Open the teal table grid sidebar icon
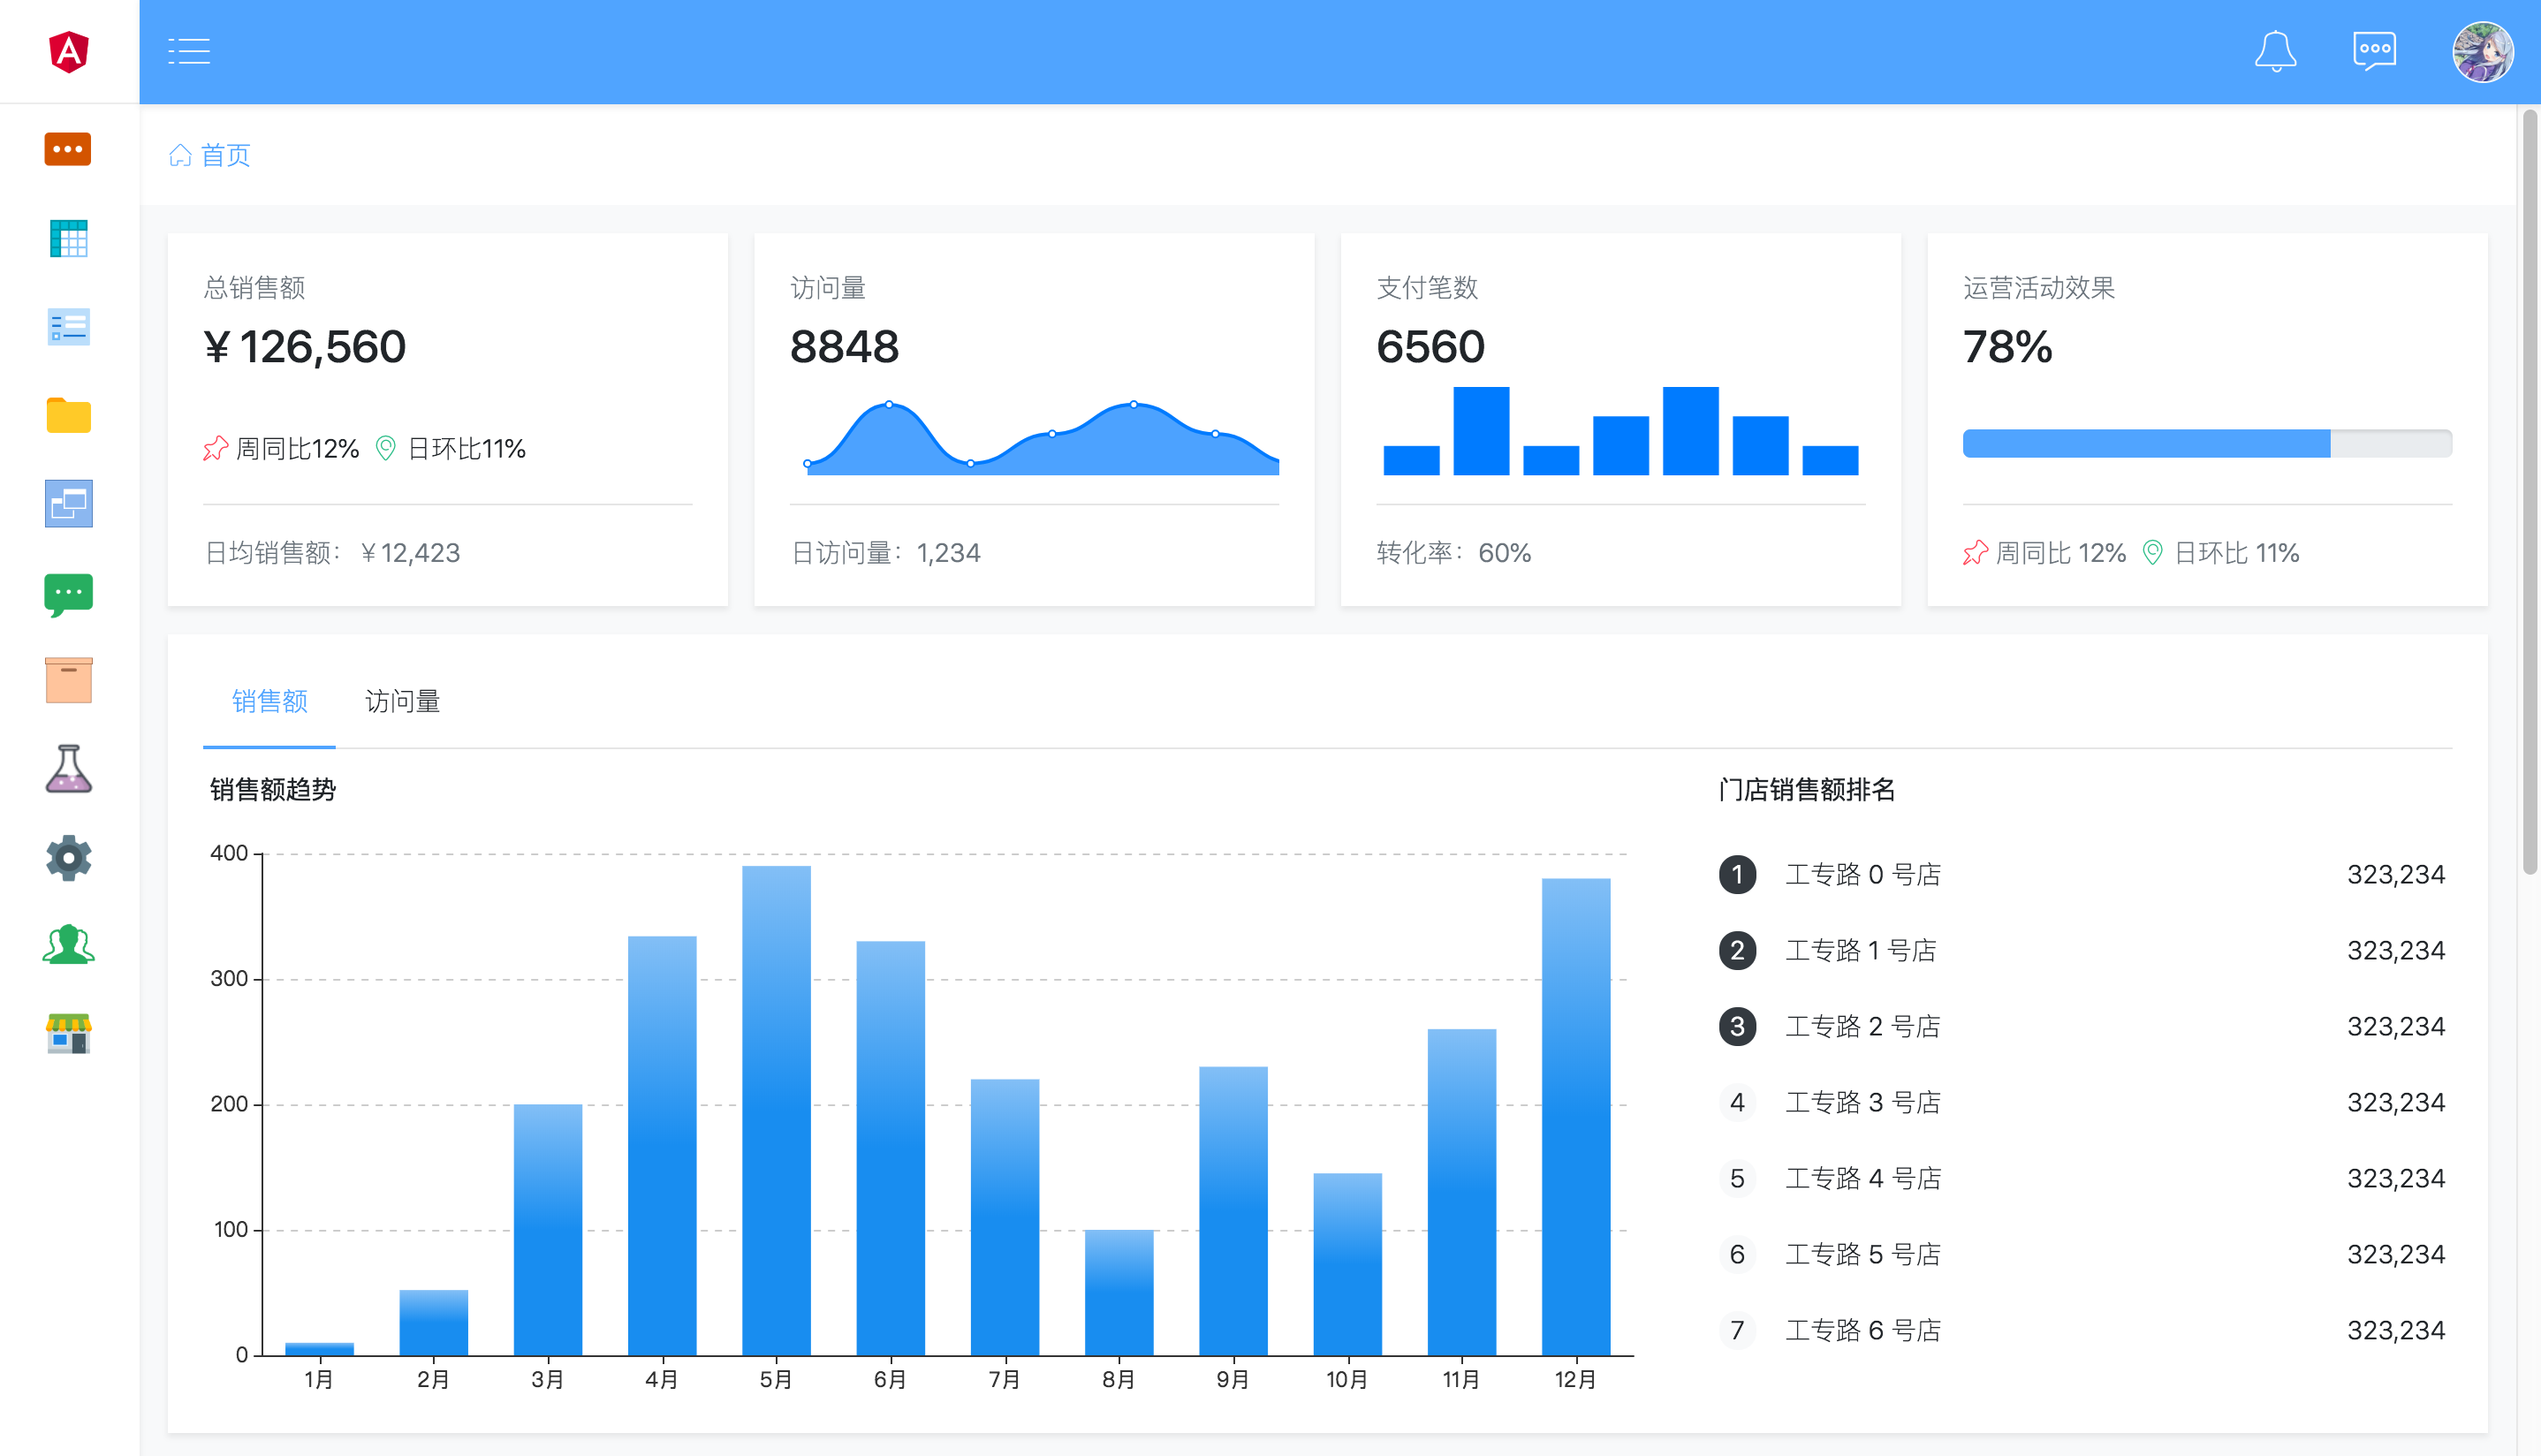 [x=68, y=238]
